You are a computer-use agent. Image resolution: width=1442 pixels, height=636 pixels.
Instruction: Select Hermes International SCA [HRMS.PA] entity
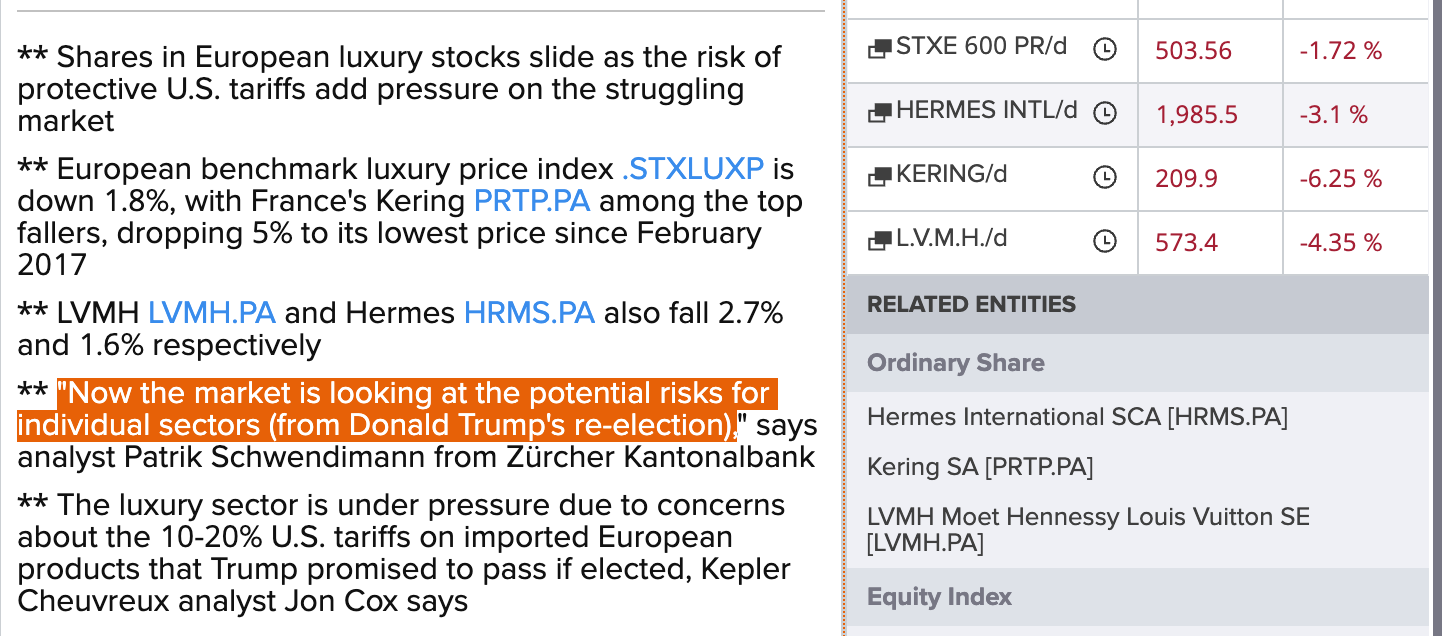pyautogui.click(x=1077, y=416)
